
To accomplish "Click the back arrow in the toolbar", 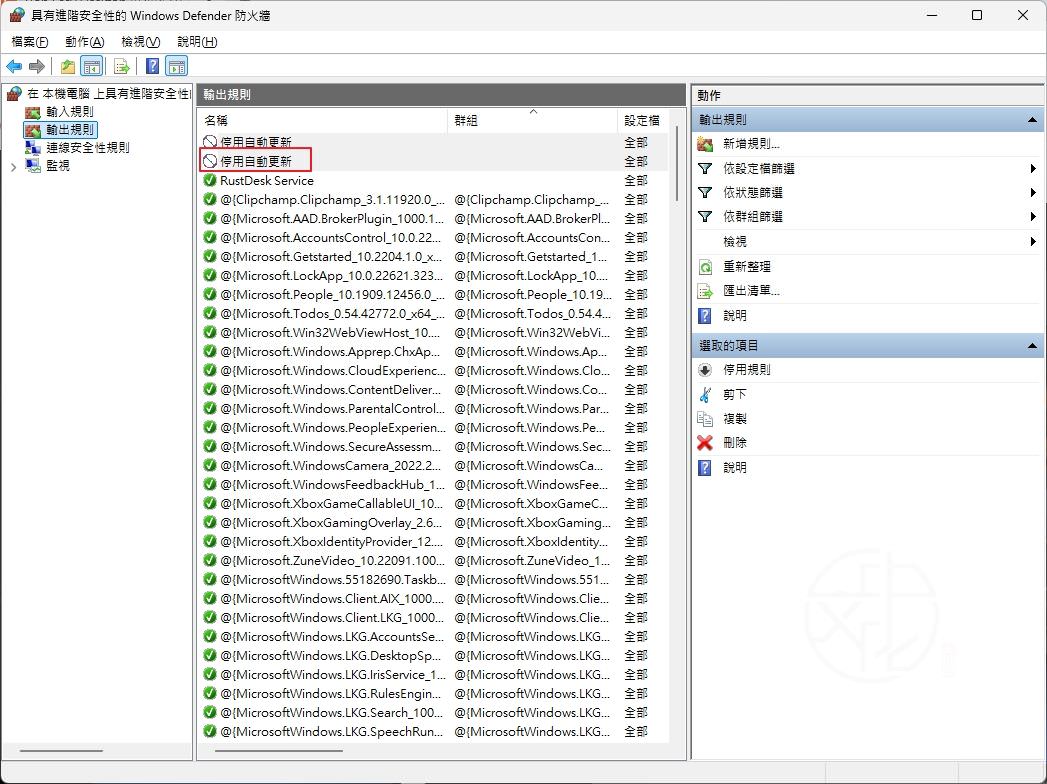I will click(14, 67).
